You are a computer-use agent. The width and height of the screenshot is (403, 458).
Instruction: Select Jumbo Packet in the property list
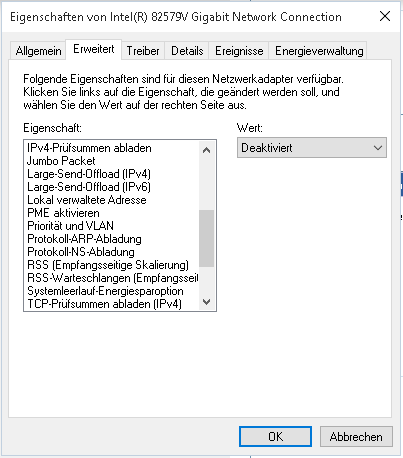(61, 161)
